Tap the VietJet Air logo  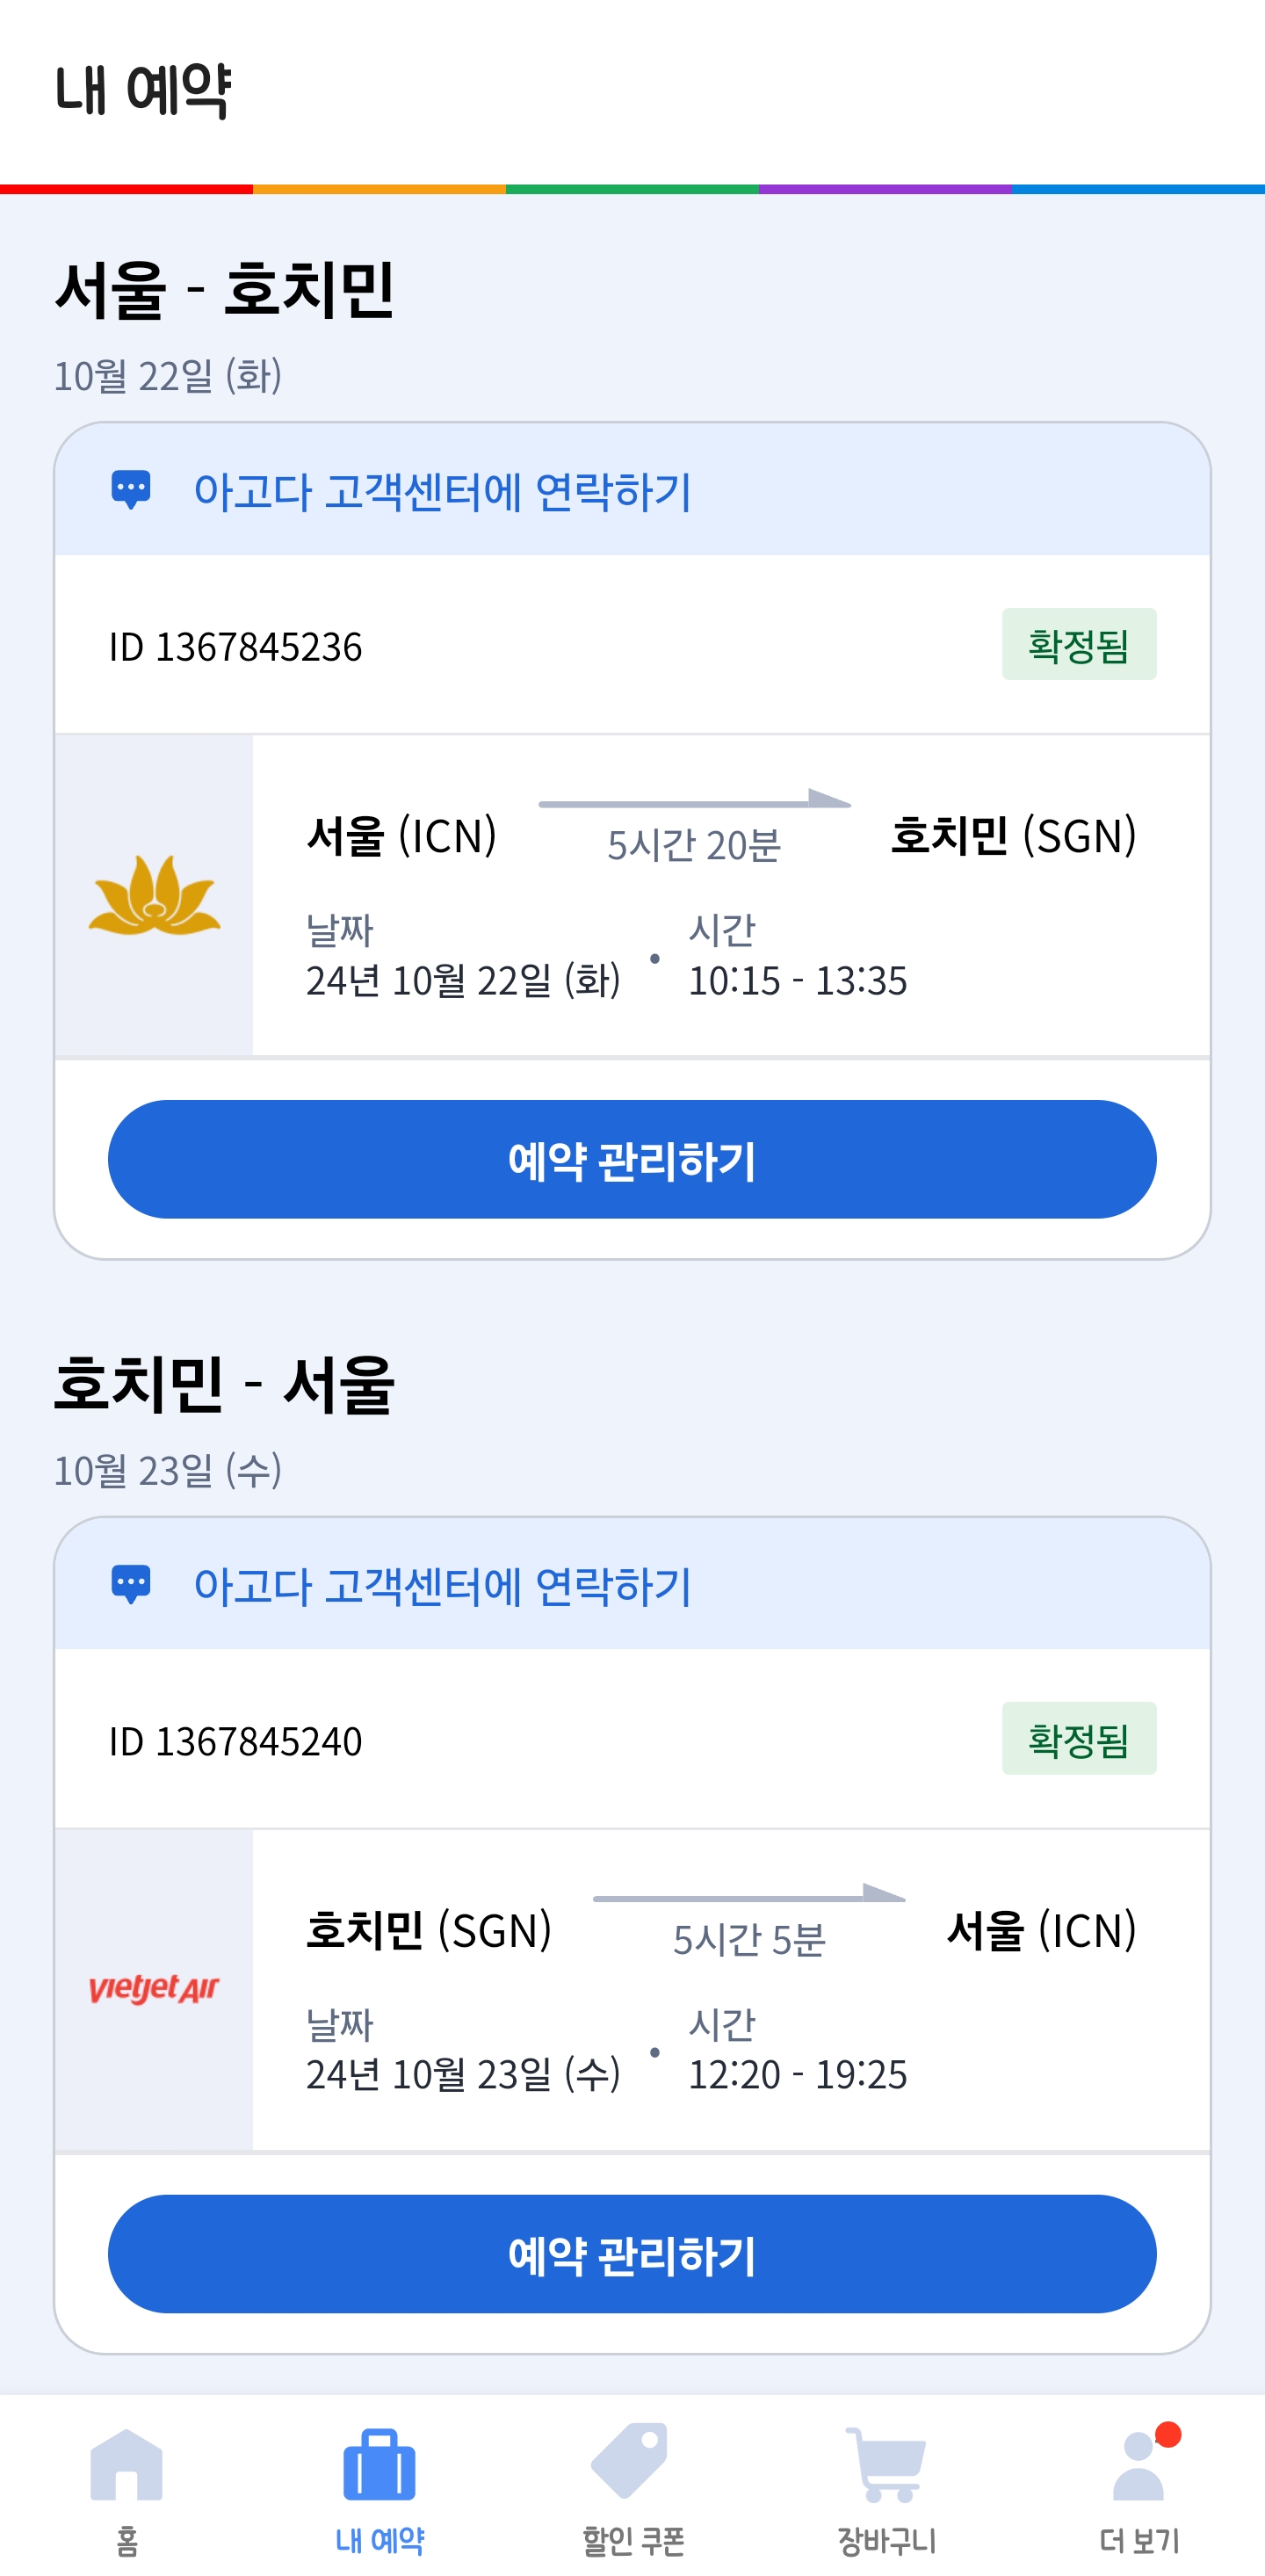pyautogui.click(x=154, y=1988)
